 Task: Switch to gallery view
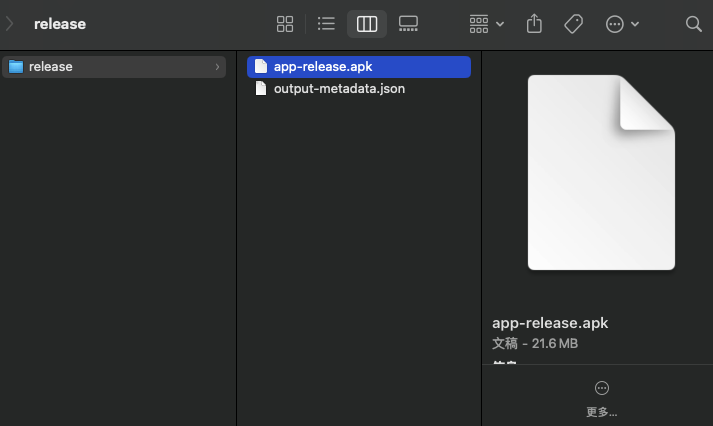coord(408,24)
